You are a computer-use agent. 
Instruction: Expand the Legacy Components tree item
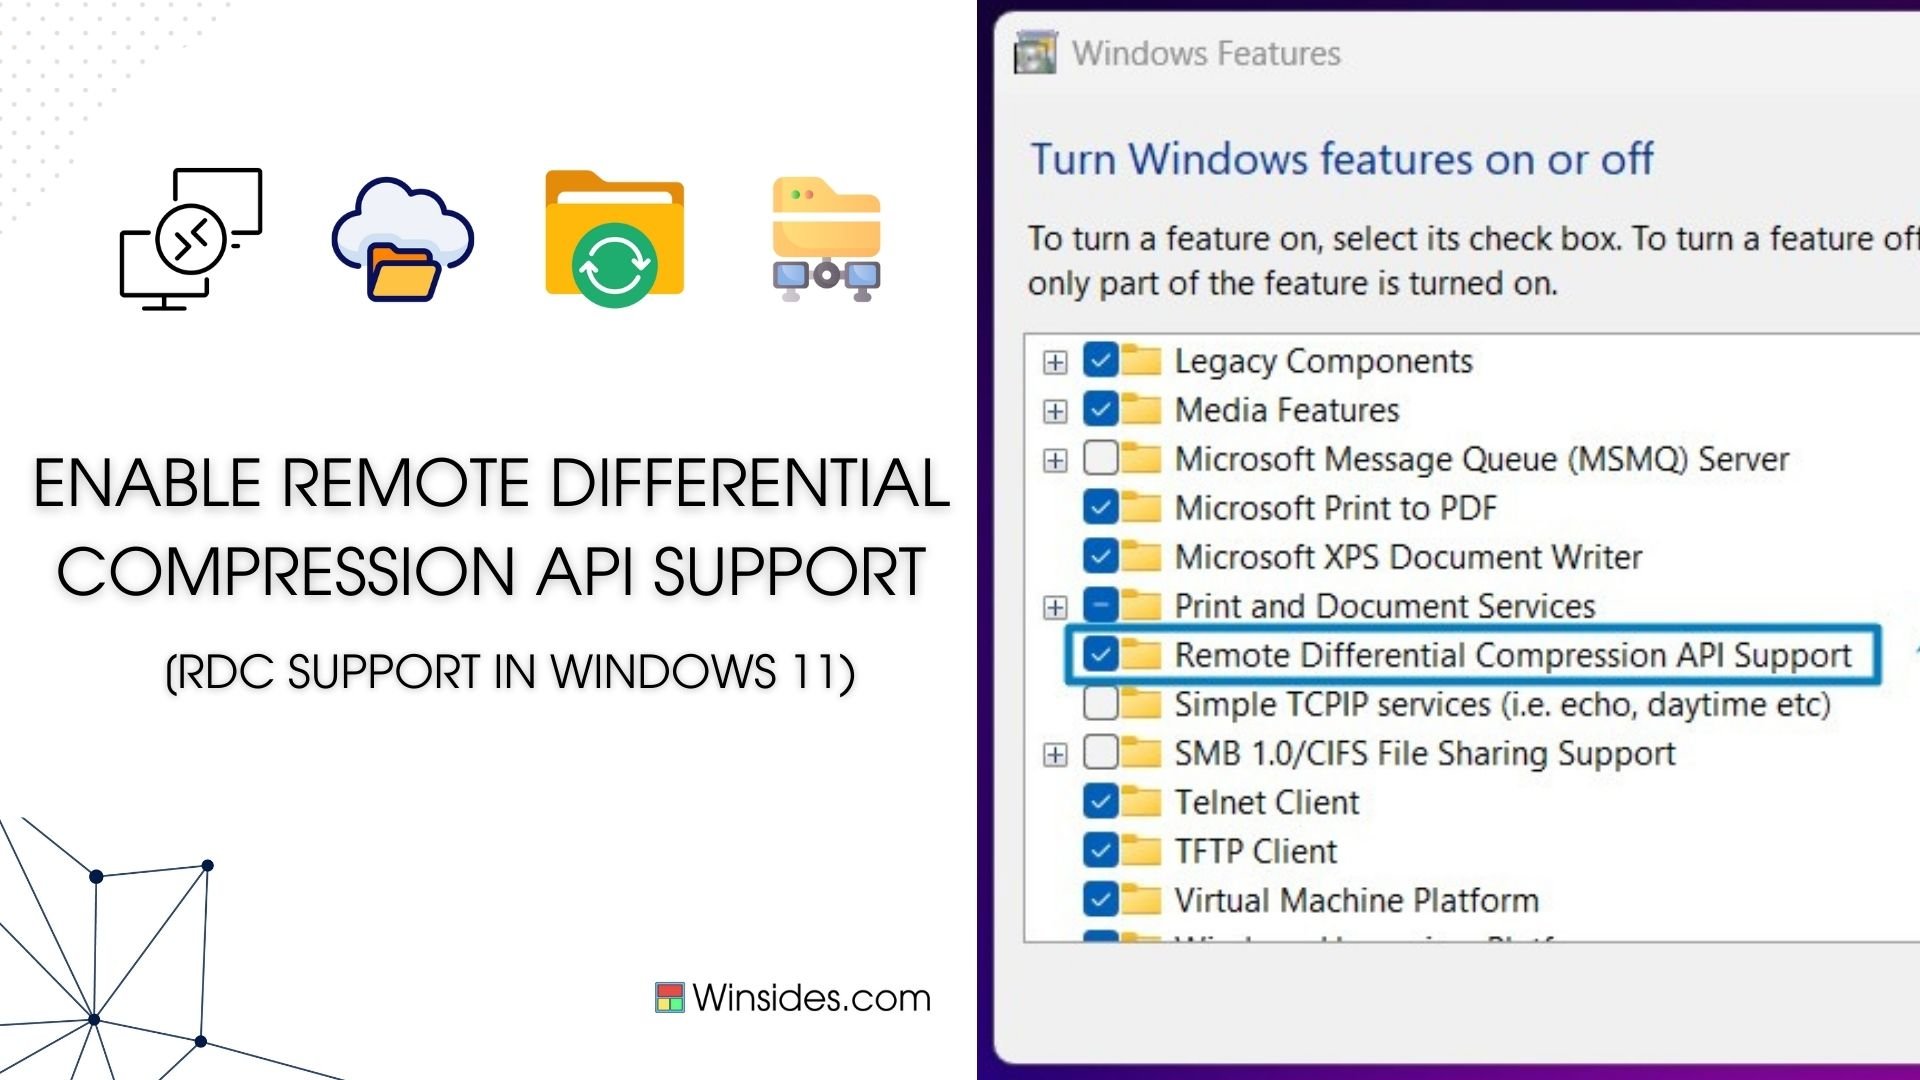(1056, 360)
